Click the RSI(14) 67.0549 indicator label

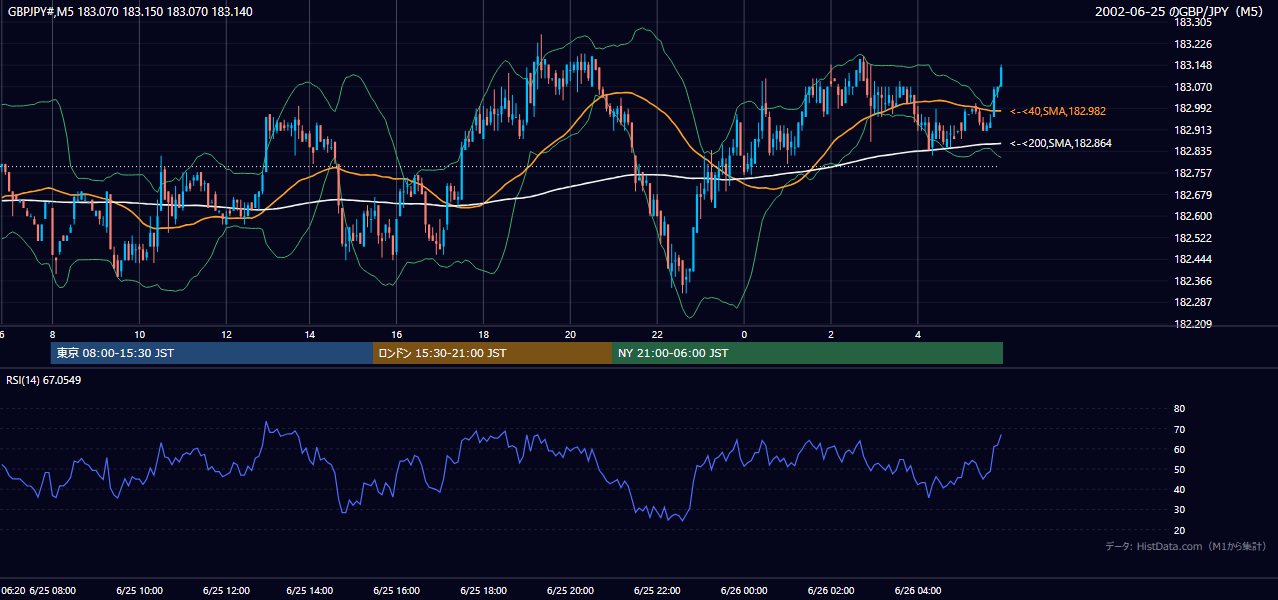pyautogui.click(x=43, y=380)
